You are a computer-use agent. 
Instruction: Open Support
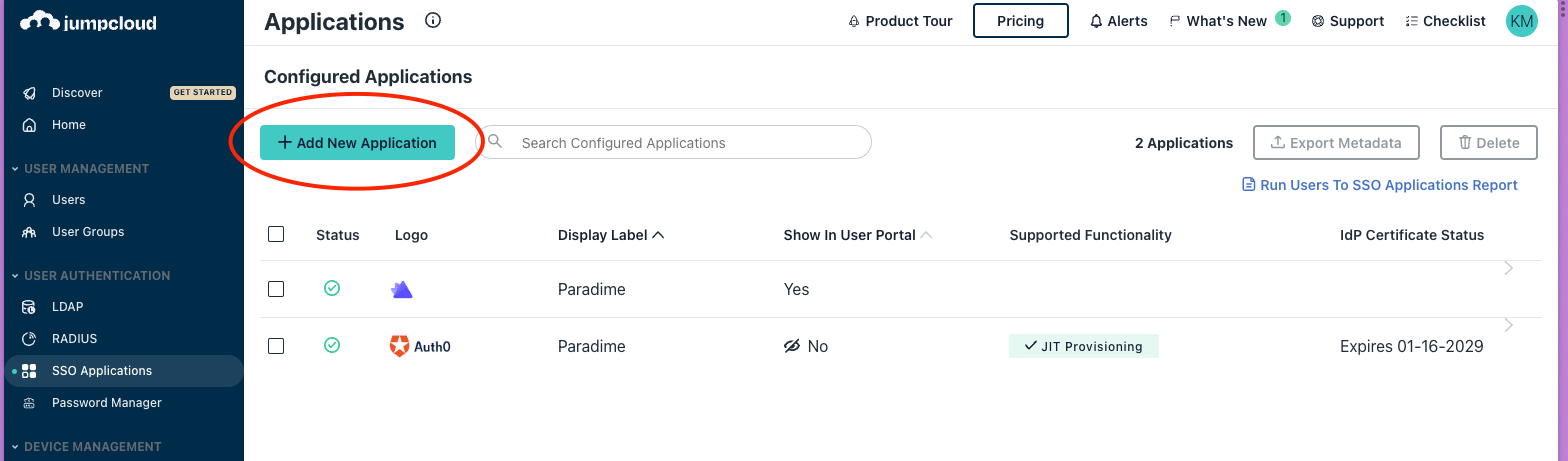click(x=1348, y=21)
